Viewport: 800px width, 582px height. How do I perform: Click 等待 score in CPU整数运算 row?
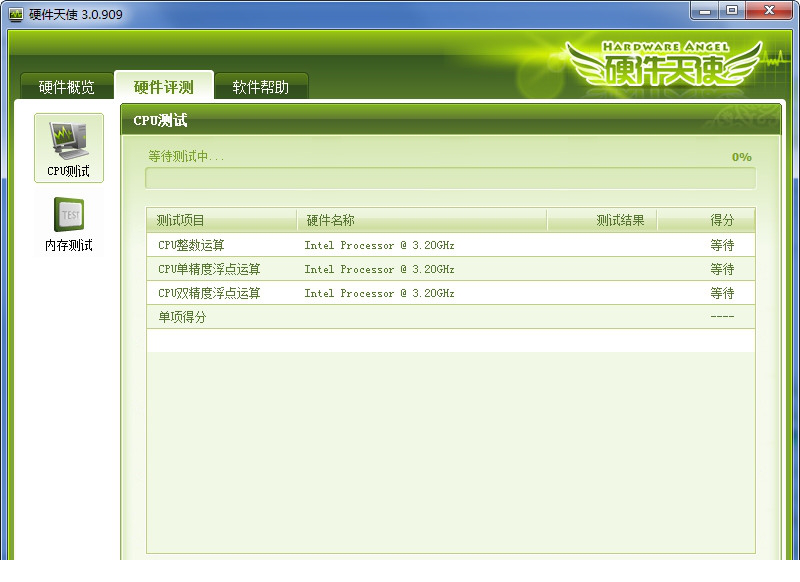click(x=722, y=245)
